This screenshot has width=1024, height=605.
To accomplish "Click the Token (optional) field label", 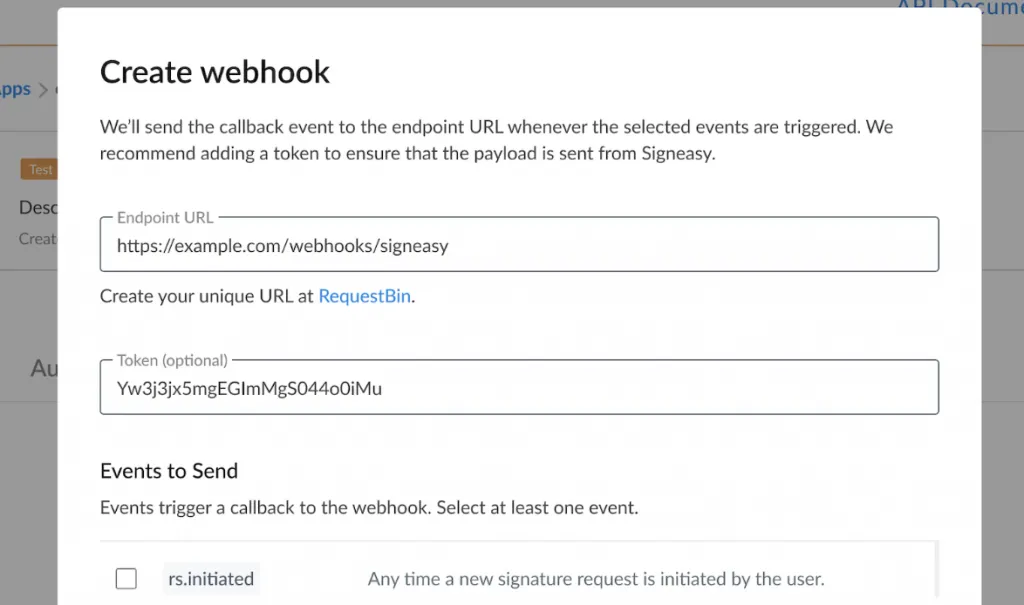I will coord(165,360).
